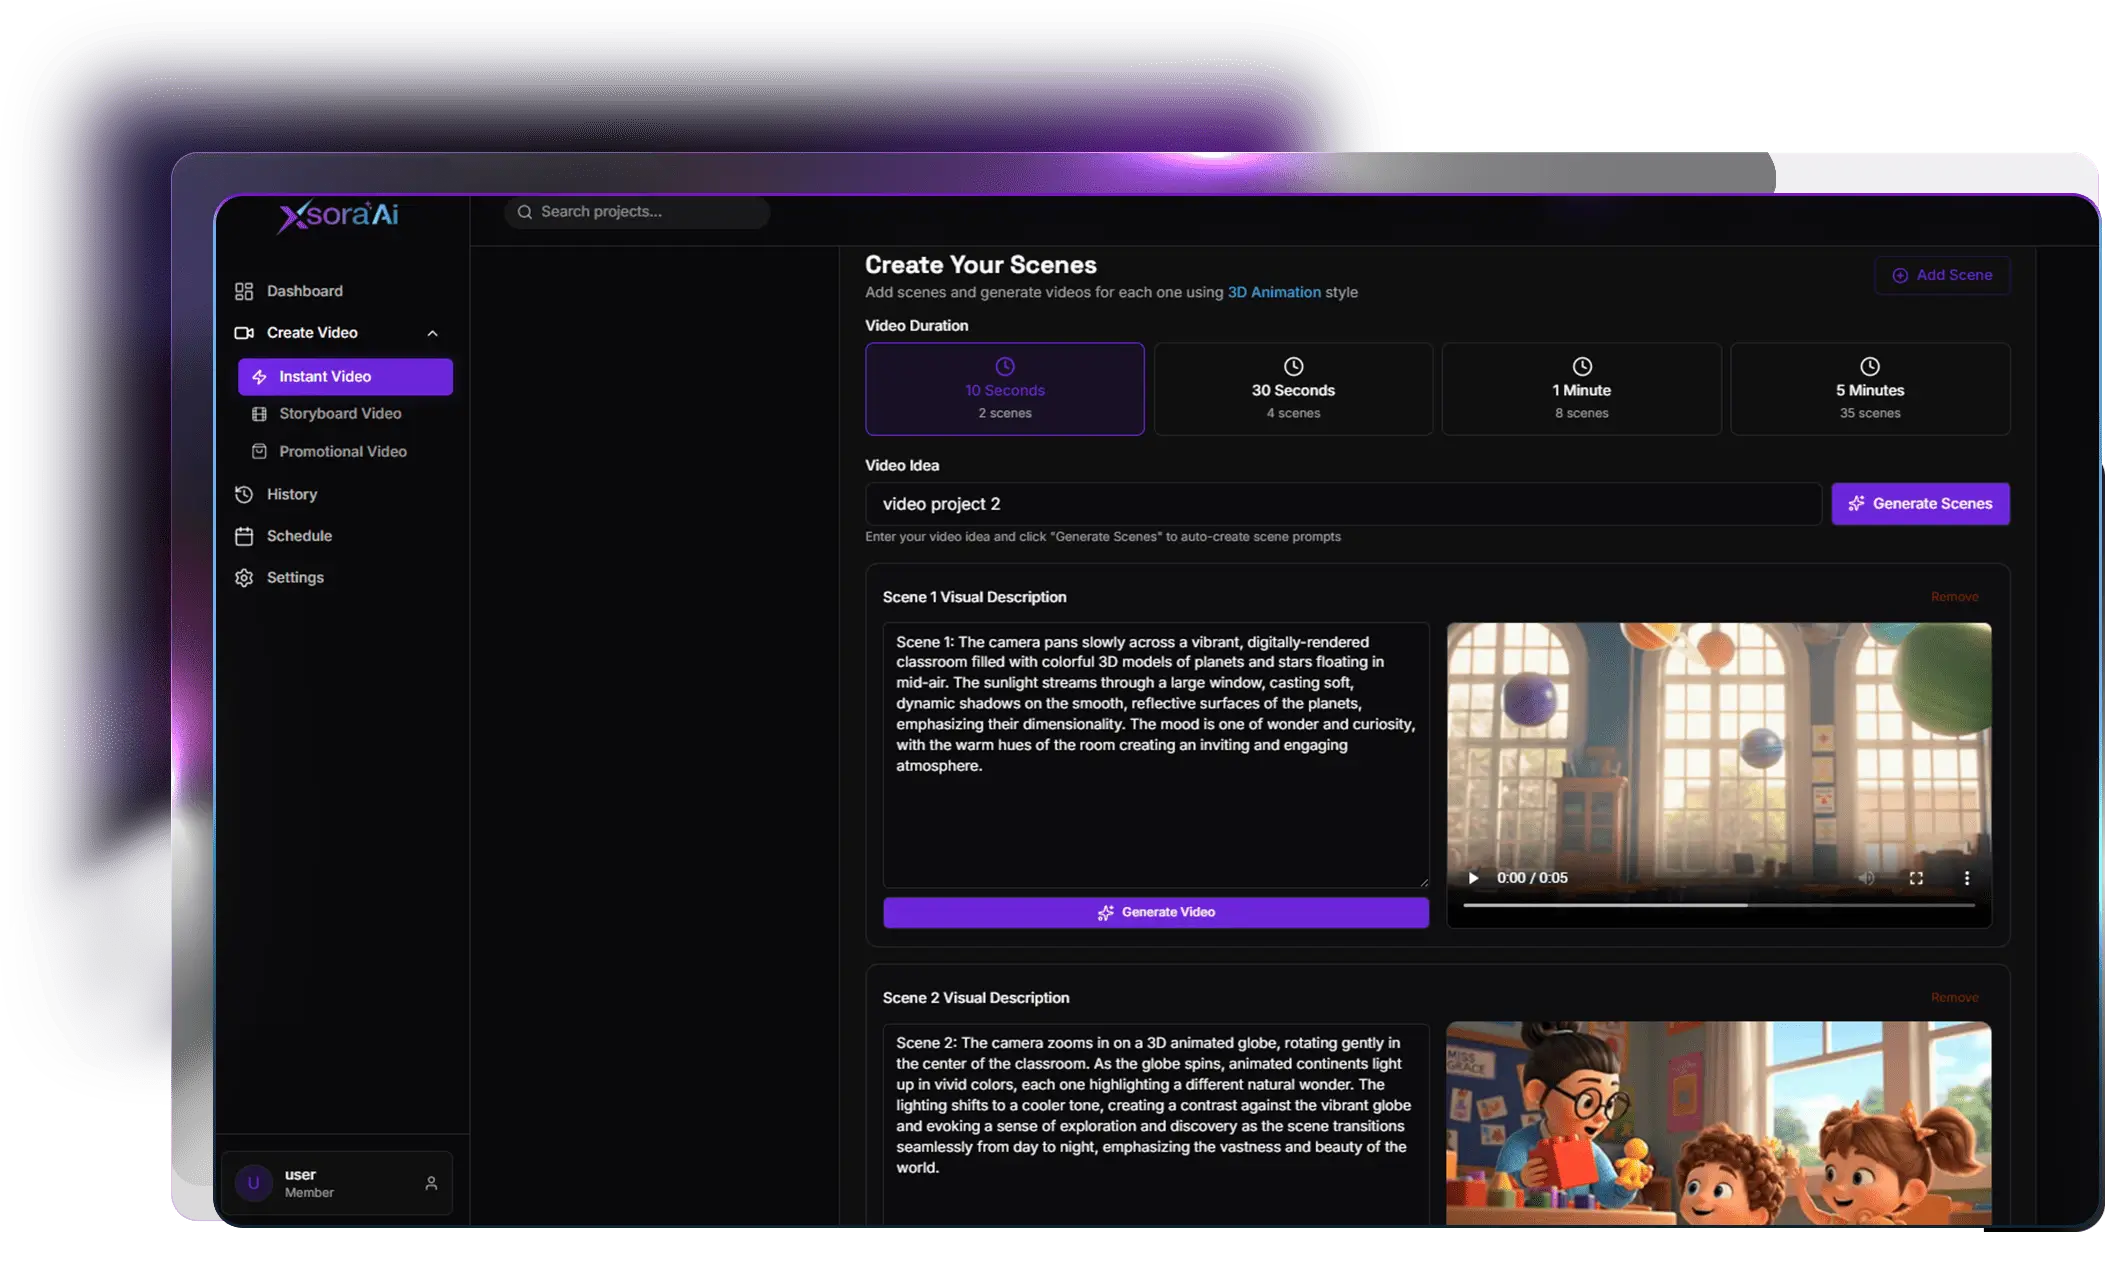Open Promotional Video option
This screenshot has height=1262, width=2127.
point(345,452)
